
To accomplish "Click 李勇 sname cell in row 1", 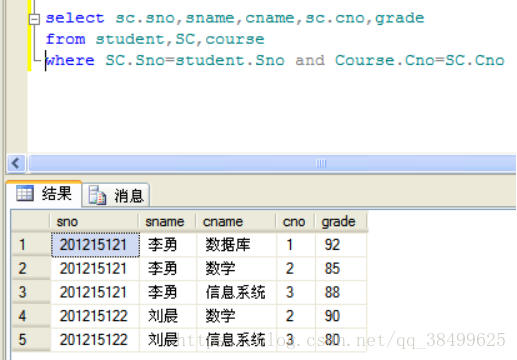I will 168,245.
